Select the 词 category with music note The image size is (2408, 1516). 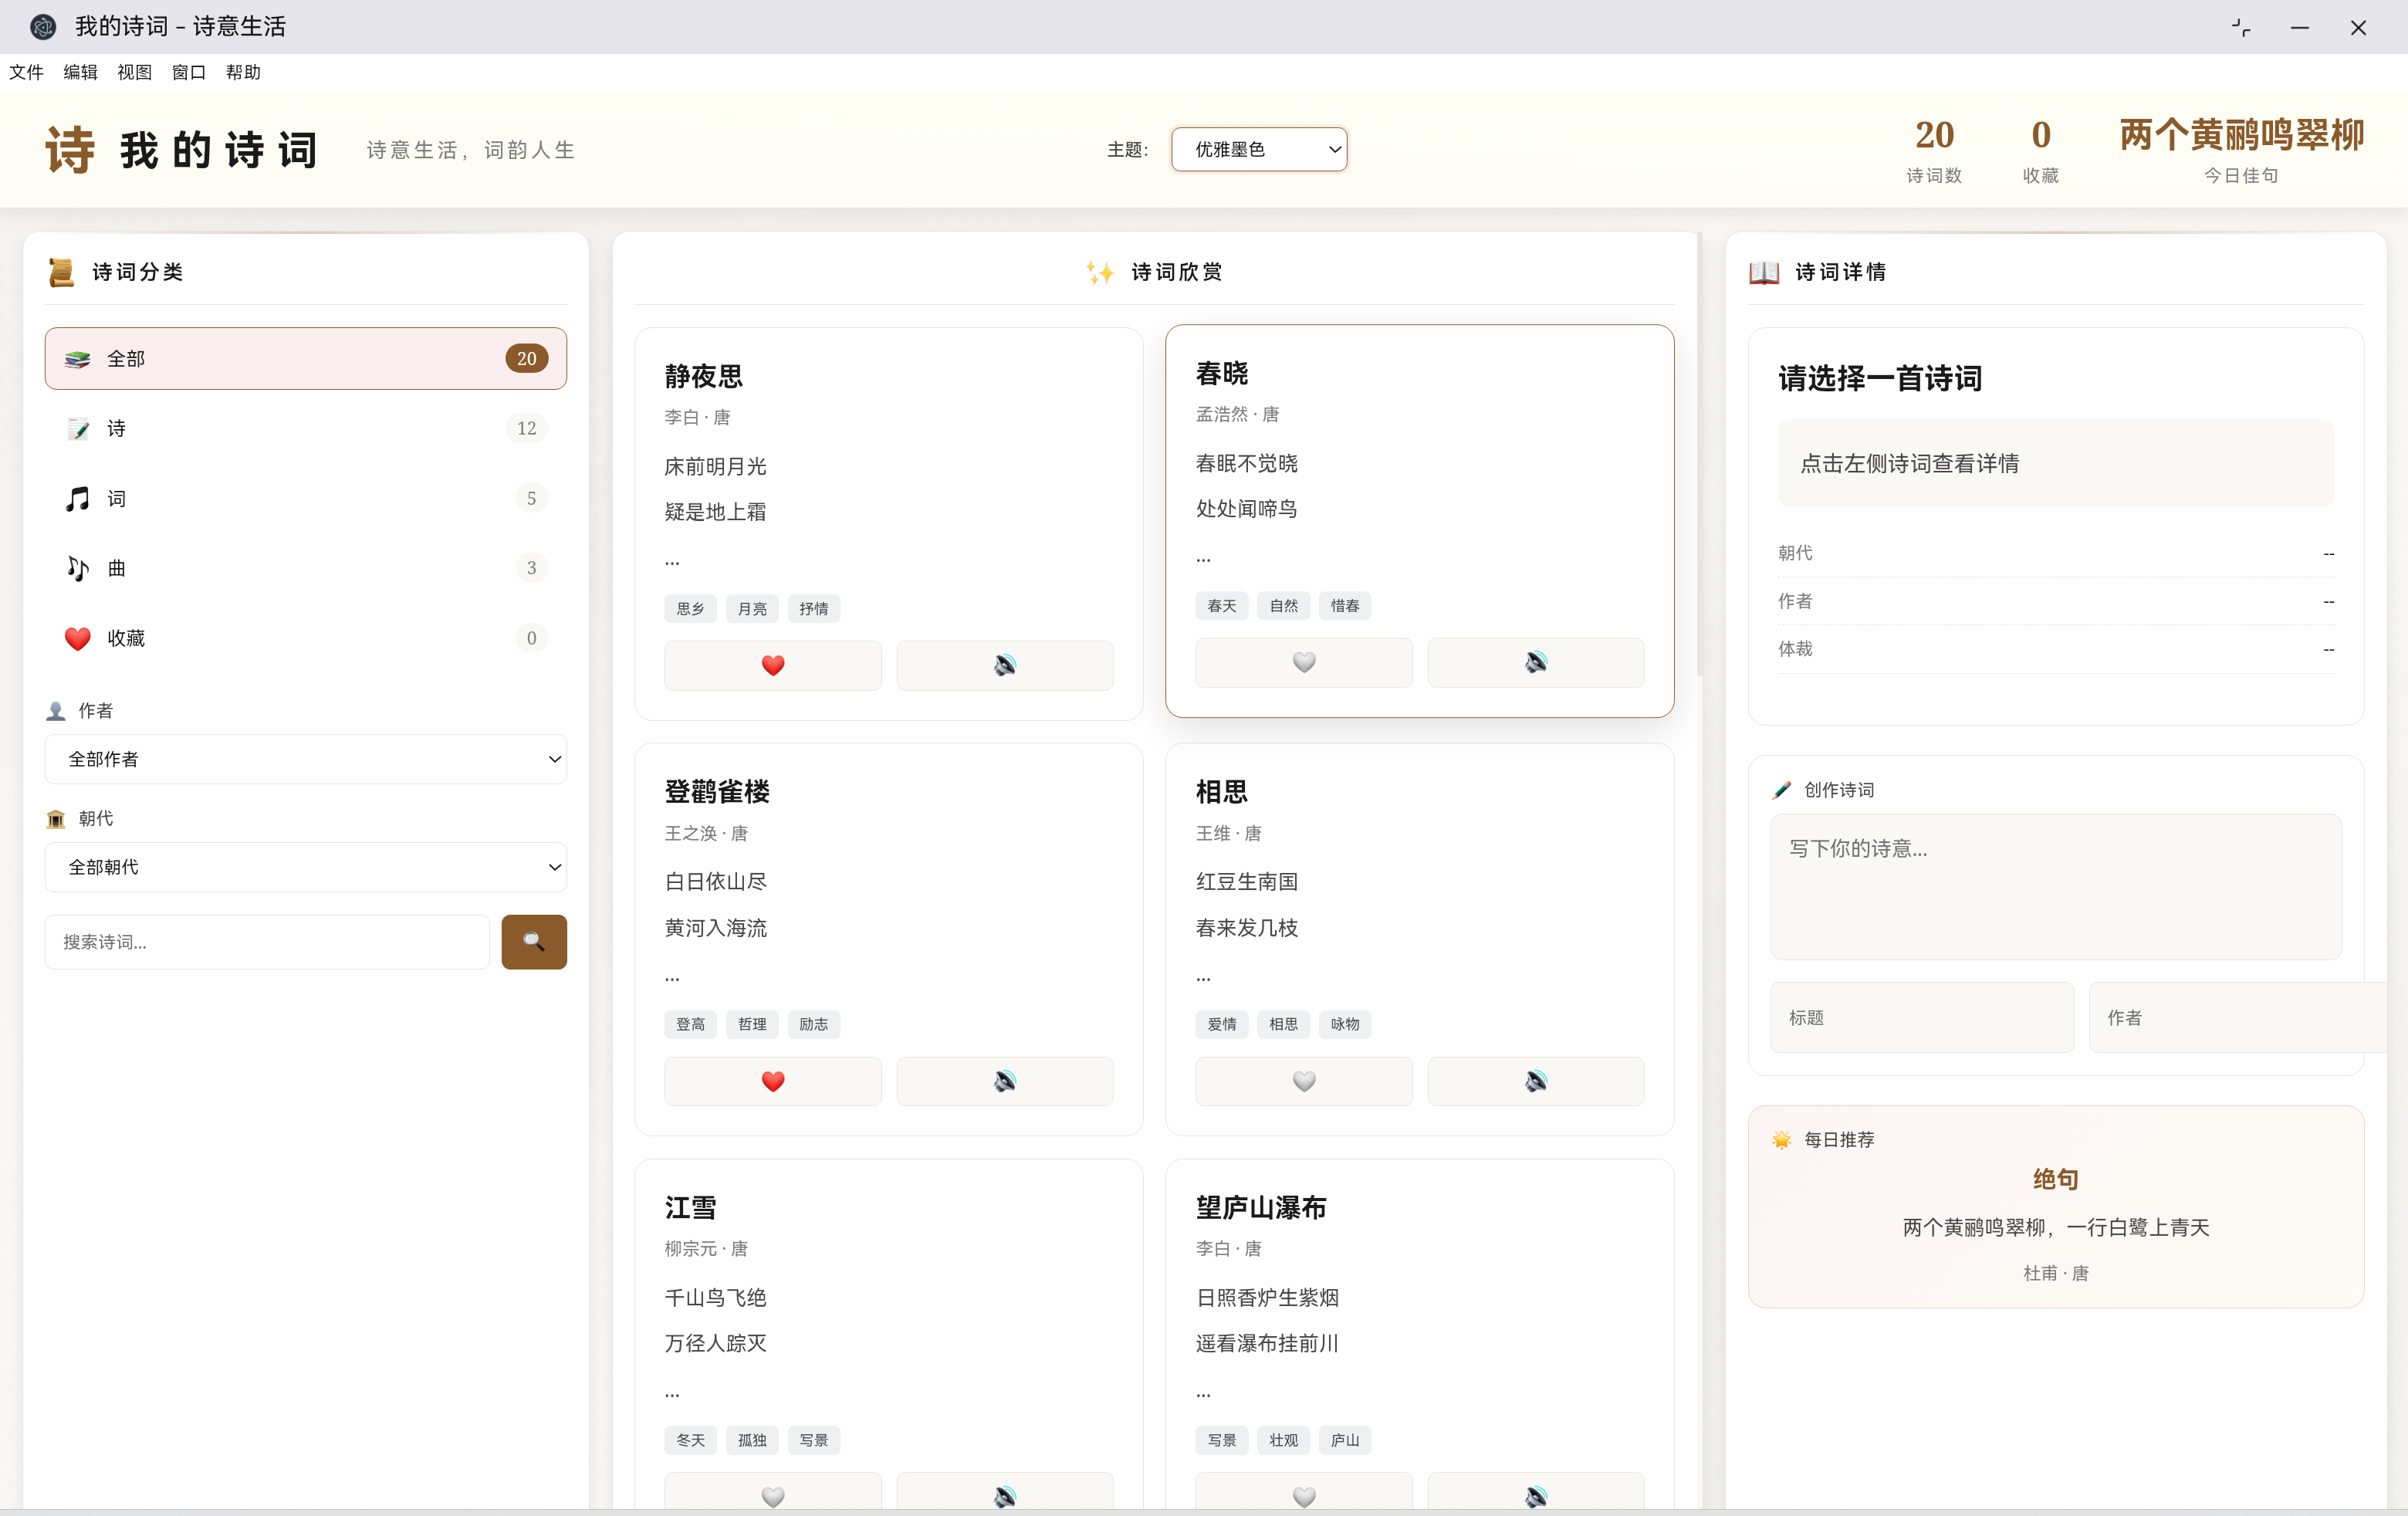(x=306, y=499)
